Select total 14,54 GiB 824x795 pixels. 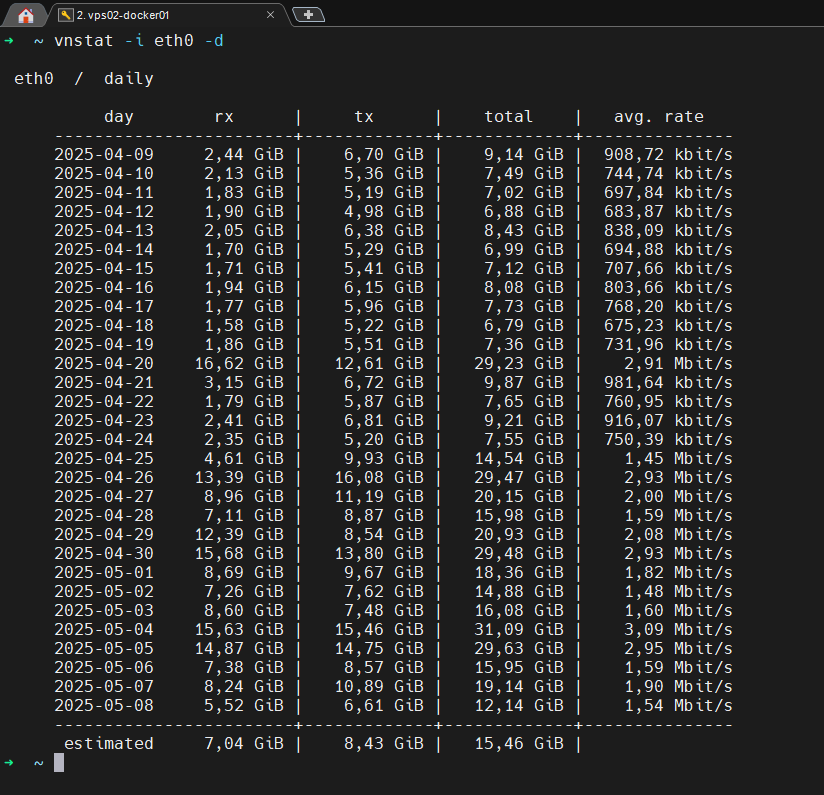tap(519, 458)
